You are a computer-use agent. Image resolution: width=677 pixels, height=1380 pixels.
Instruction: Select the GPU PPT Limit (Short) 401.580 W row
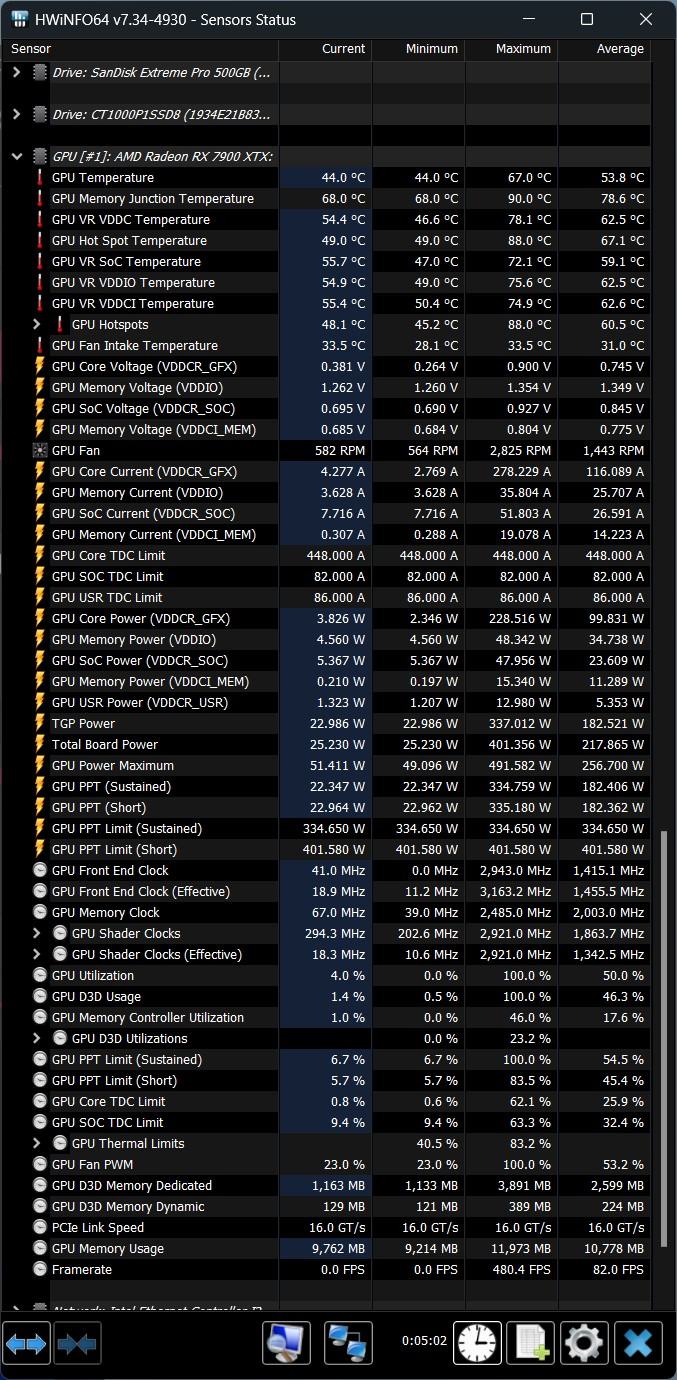pos(327,850)
